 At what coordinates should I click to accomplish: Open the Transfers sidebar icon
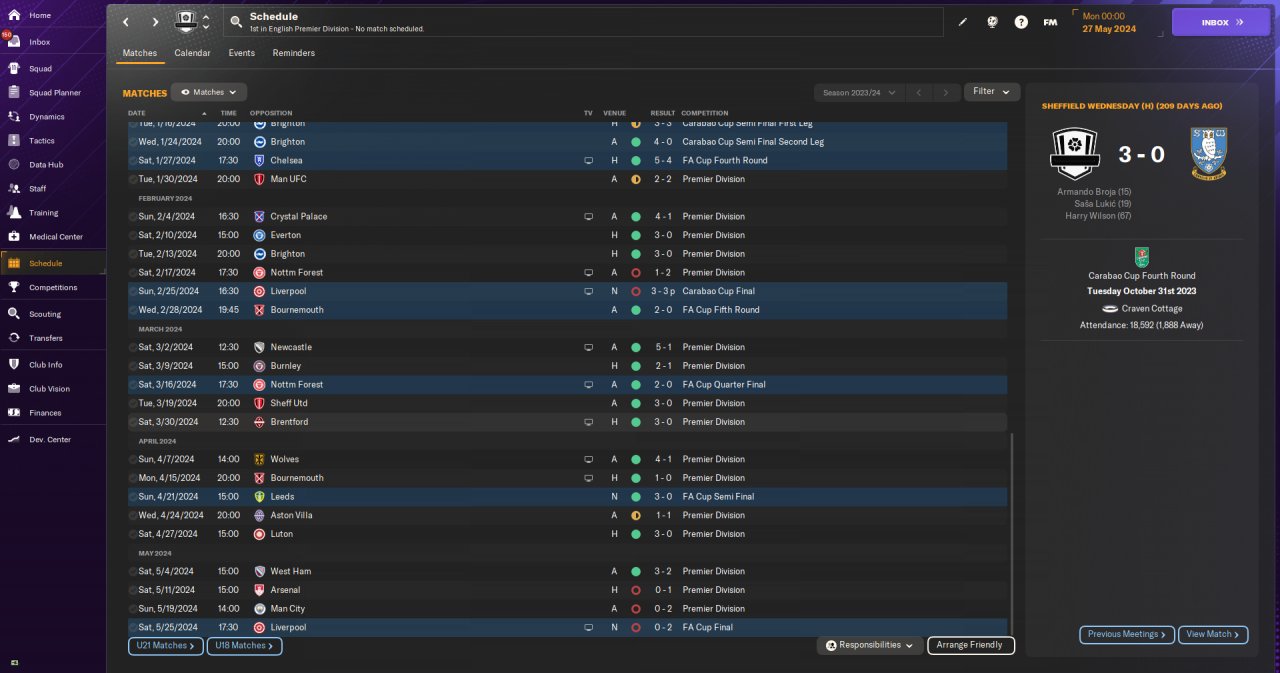tap(14, 338)
